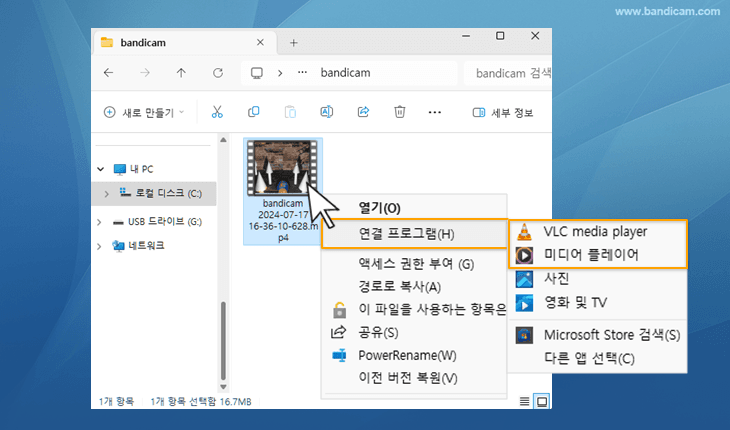This screenshot has width=730, height=430.
Task: Open a new tab with plus button
Action: click(x=294, y=43)
